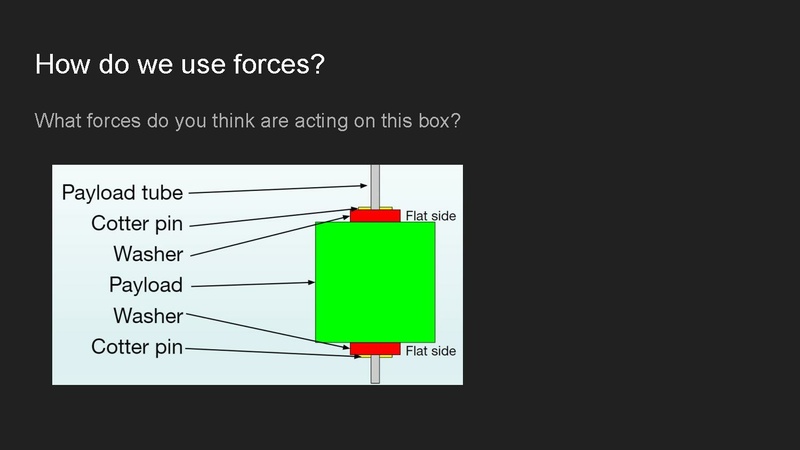The image size is (800, 450).
Task: Click the lower "Washer" label text
Action: [x=148, y=316]
